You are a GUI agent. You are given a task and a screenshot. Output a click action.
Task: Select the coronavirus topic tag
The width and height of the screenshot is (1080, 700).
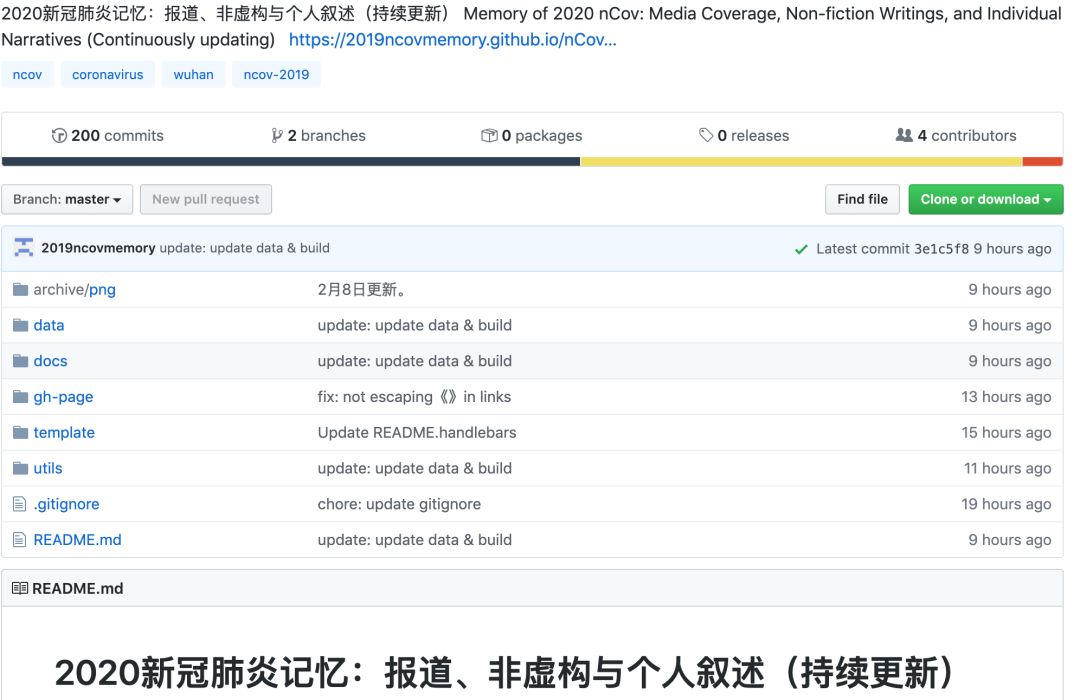click(107, 74)
